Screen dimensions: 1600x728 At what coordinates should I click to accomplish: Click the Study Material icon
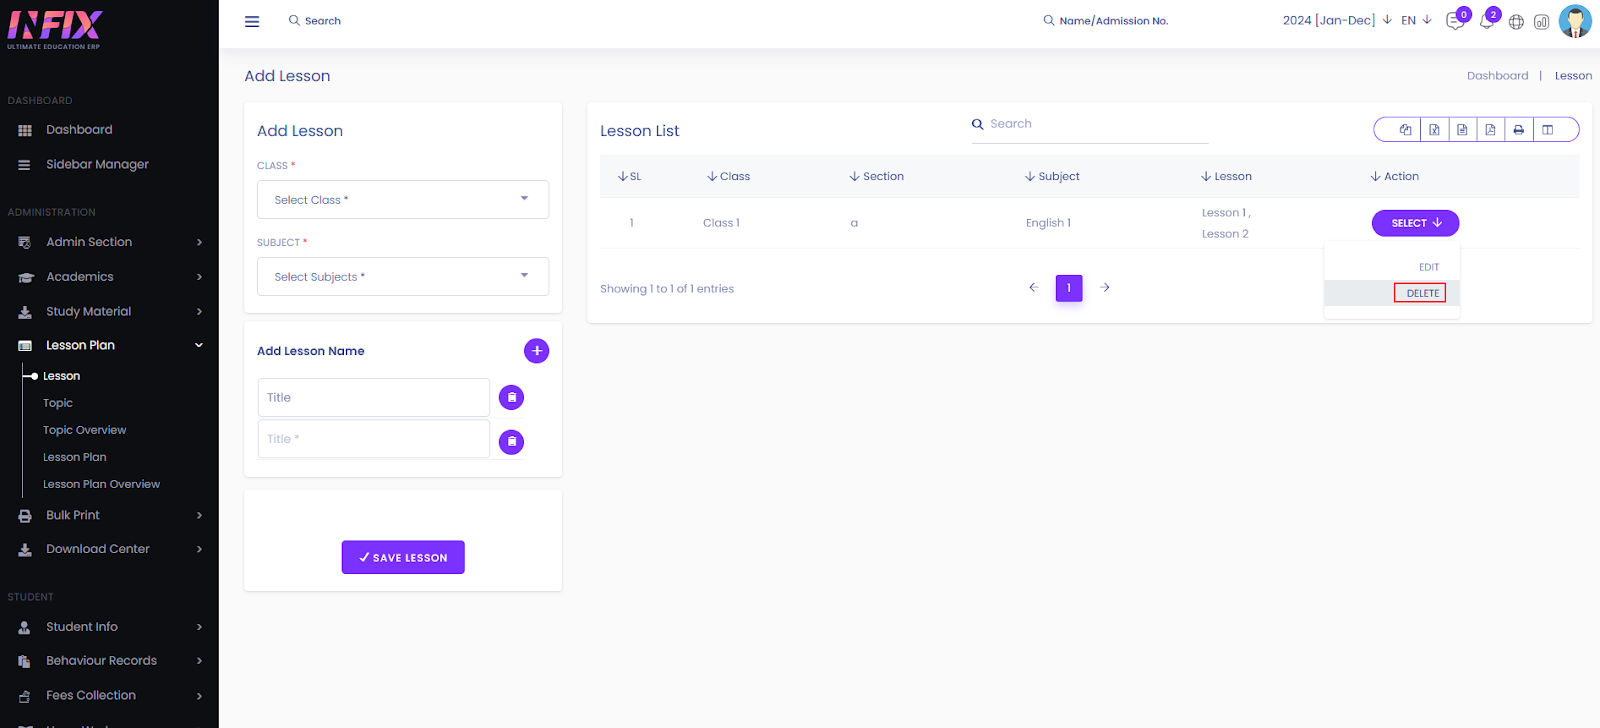point(25,312)
